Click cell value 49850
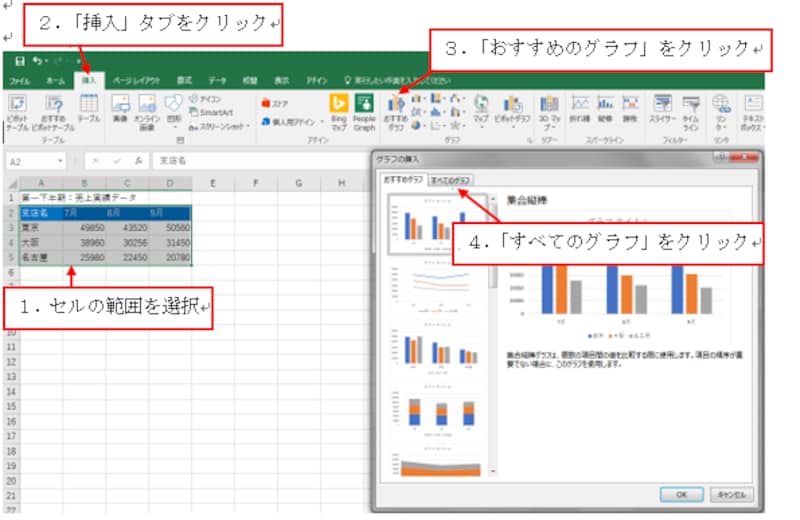Viewport: 800px width, 520px height. click(x=84, y=228)
